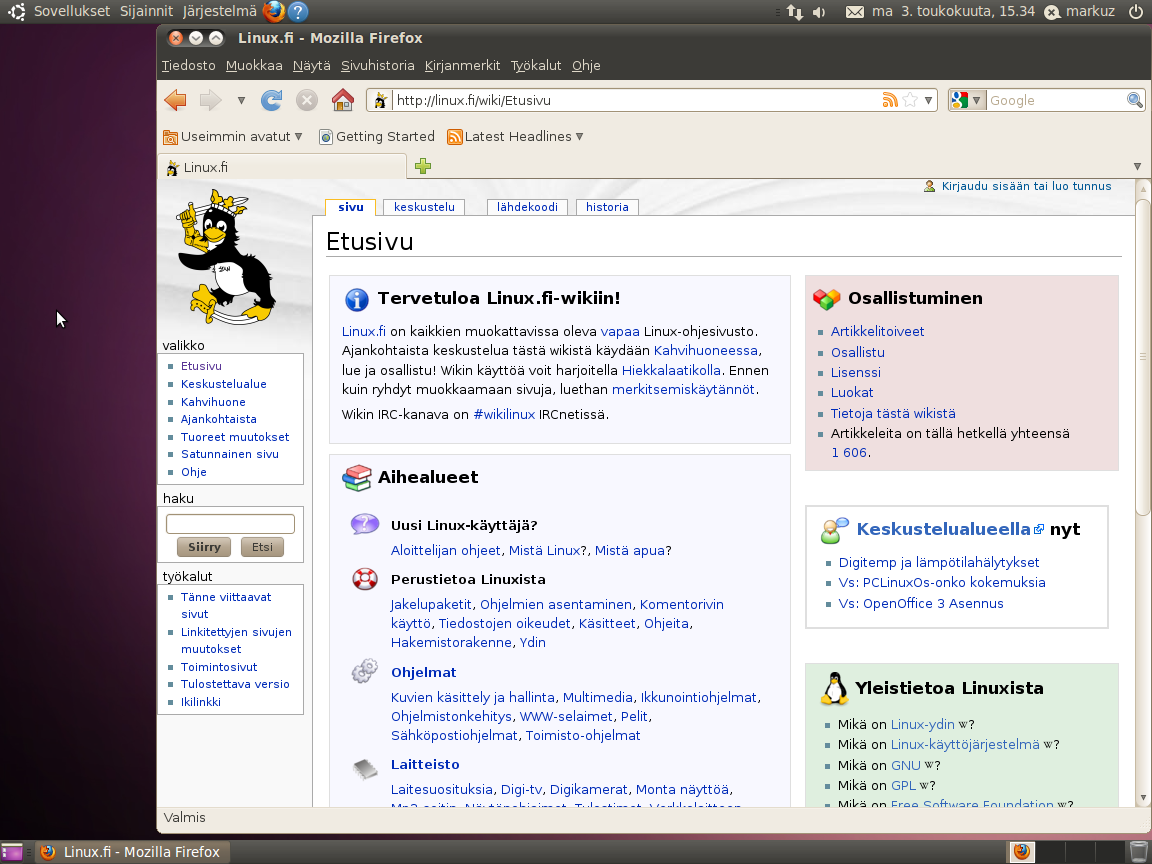This screenshot has width=1152, height=864.
Task: Open the history dropdown beside forward arrow
Action: click(241, 100)
